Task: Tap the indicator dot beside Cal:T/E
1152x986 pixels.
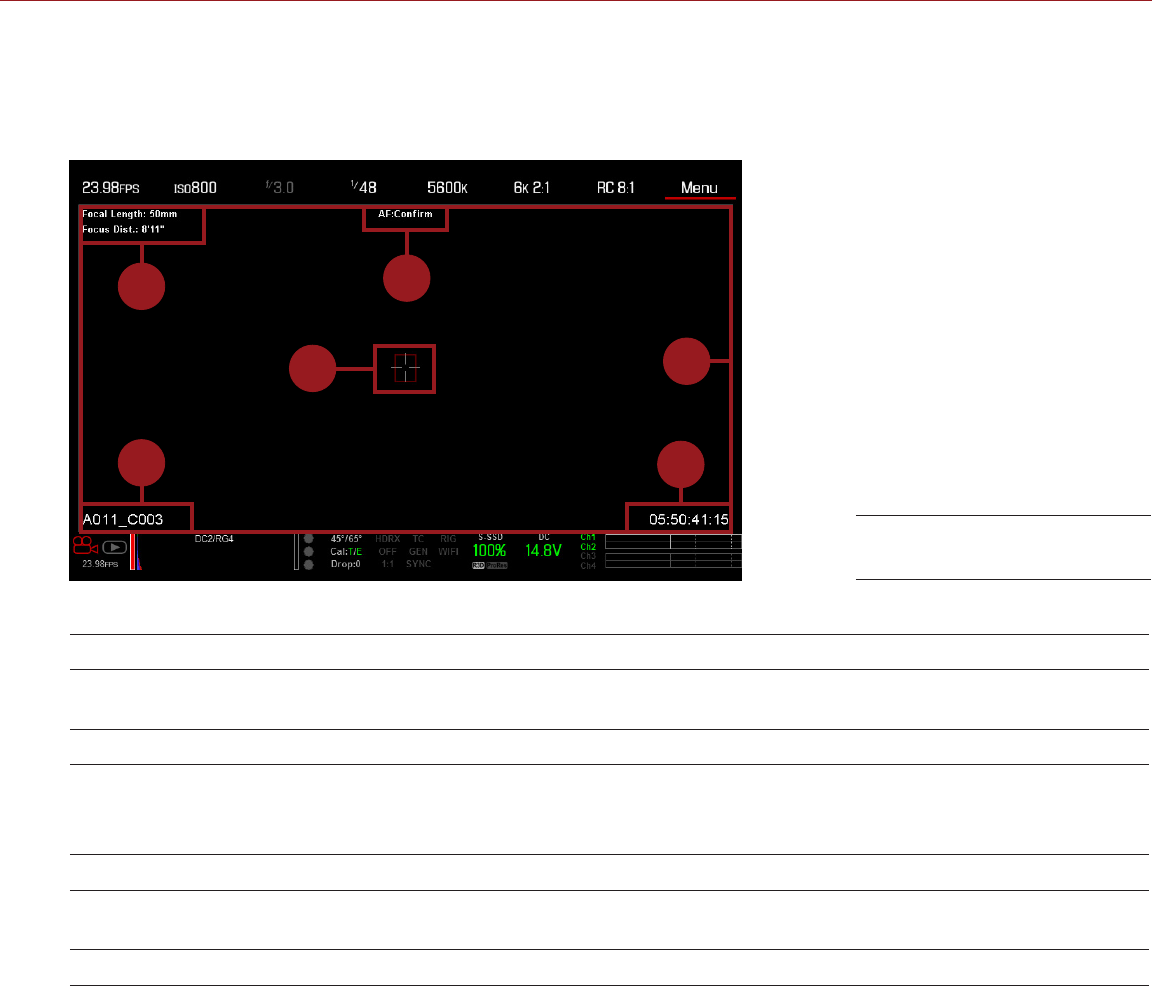Action: 309,551
